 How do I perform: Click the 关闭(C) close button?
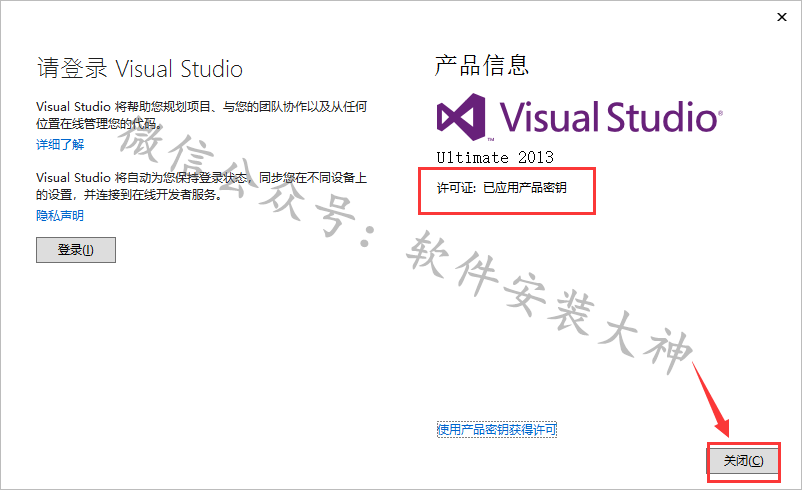tap(743, 461)
